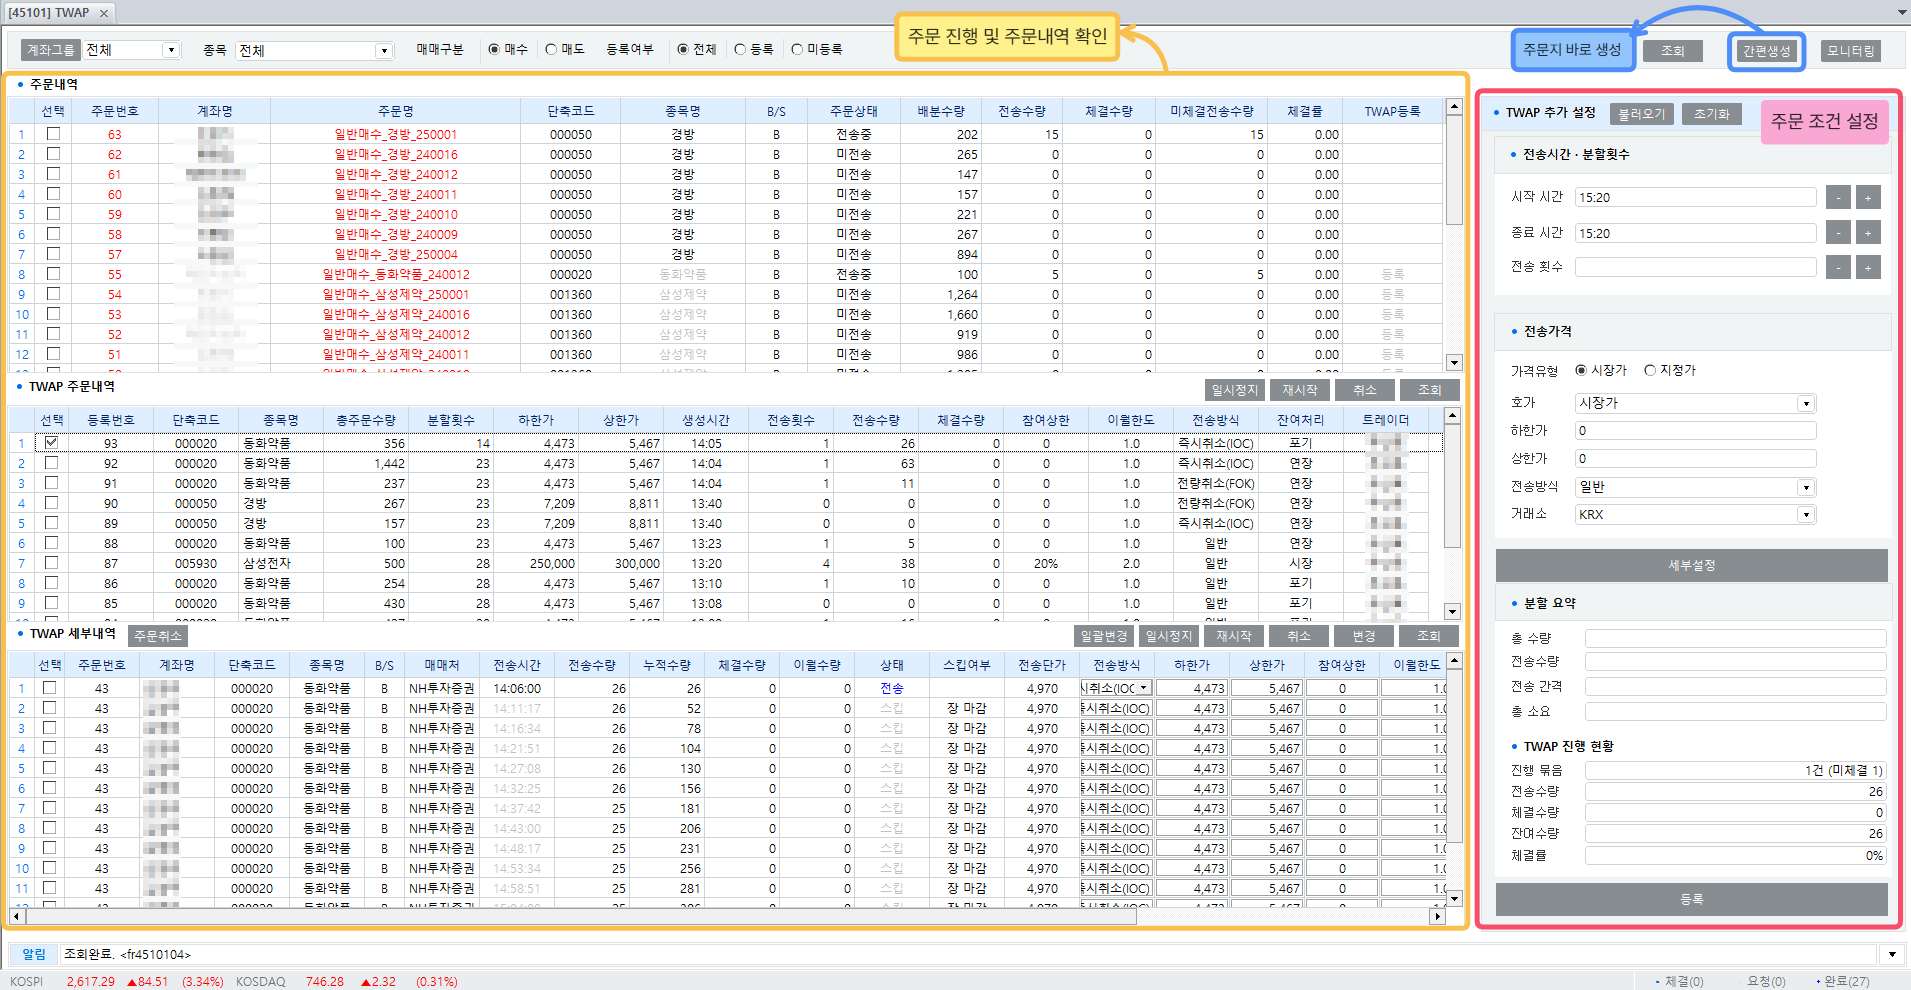The height and width of the screenshot is (990, 1911).
Task: Decrease 시작 시간 with its minus button
Action: coord(1838,198)
